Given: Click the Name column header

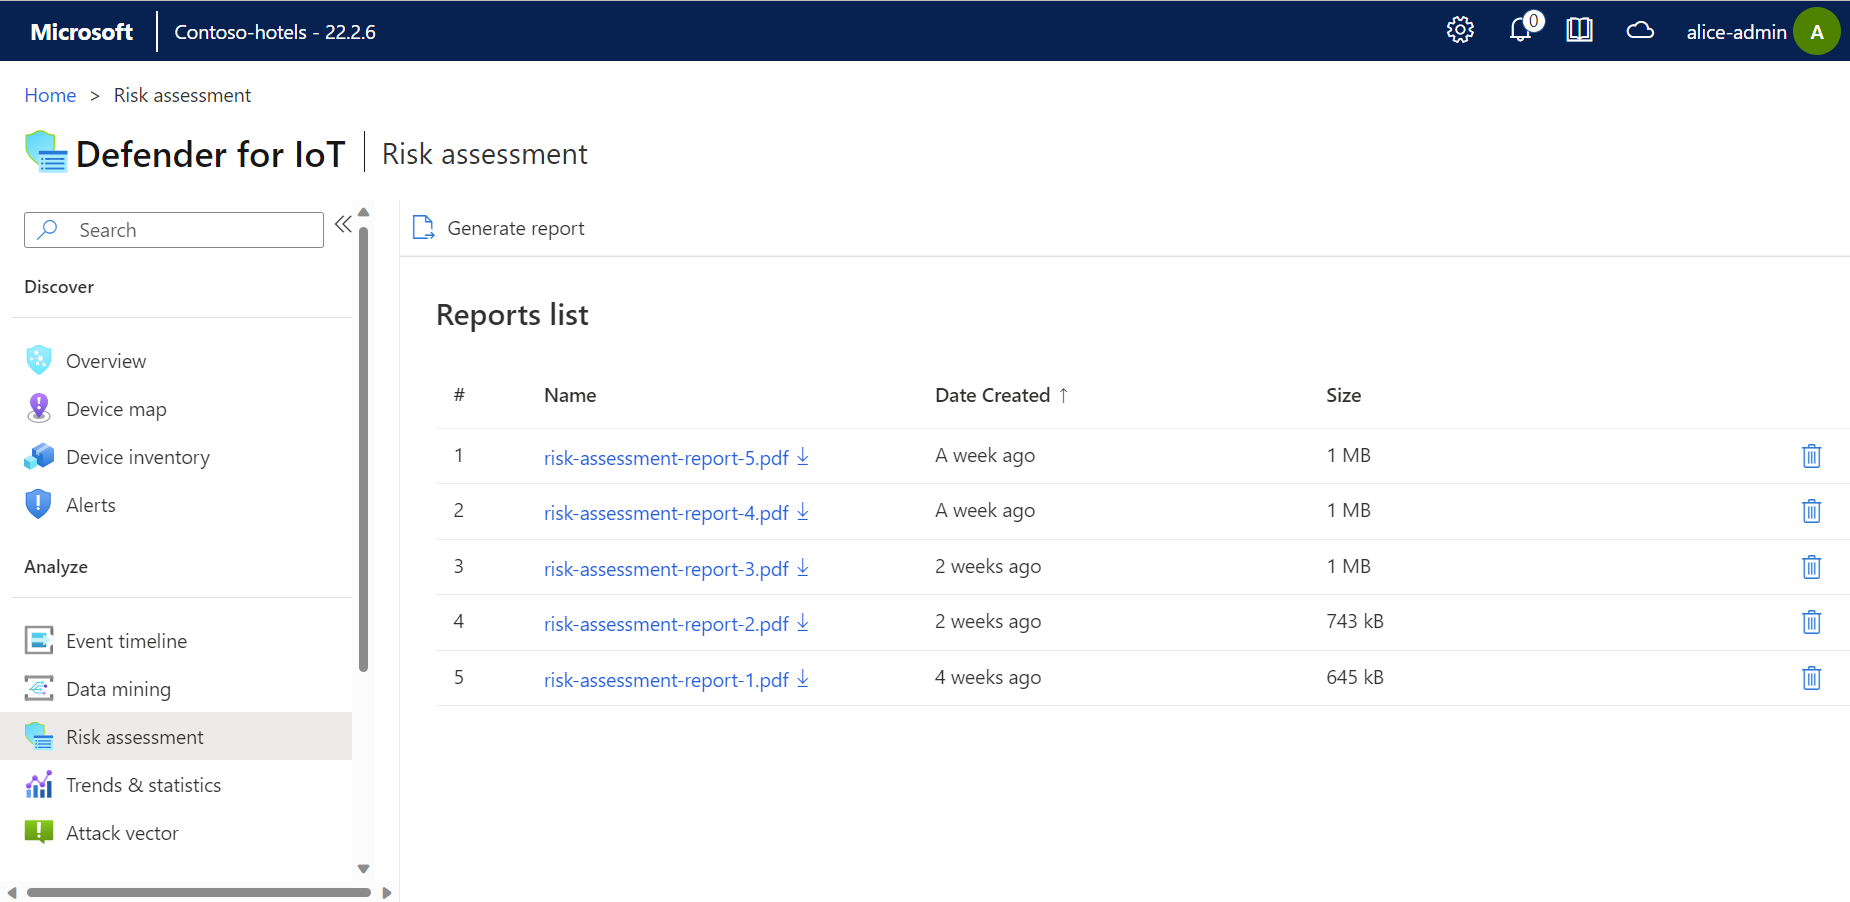Looking at the screenshot, I should tap(570, 395).
